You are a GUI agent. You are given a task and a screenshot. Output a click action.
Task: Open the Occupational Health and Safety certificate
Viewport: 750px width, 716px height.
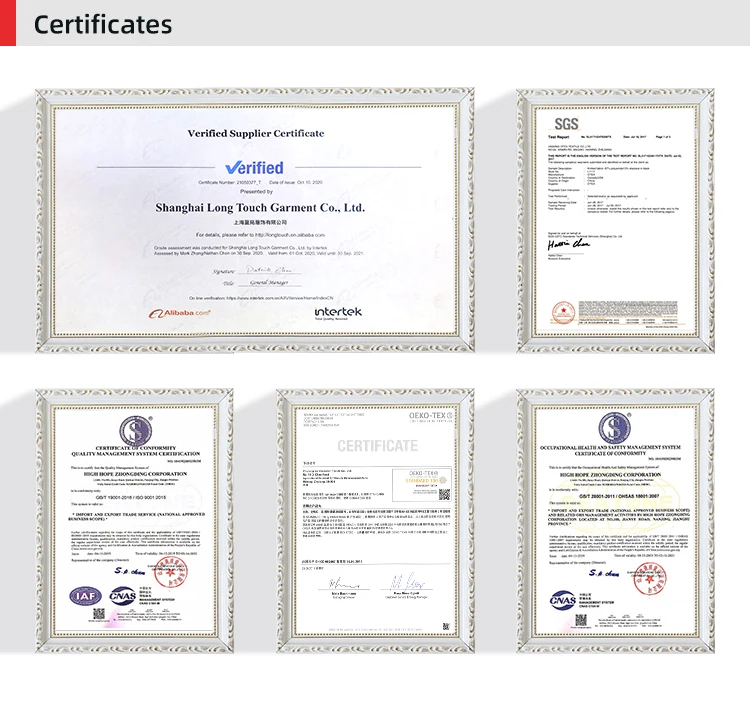click(615, 521)
